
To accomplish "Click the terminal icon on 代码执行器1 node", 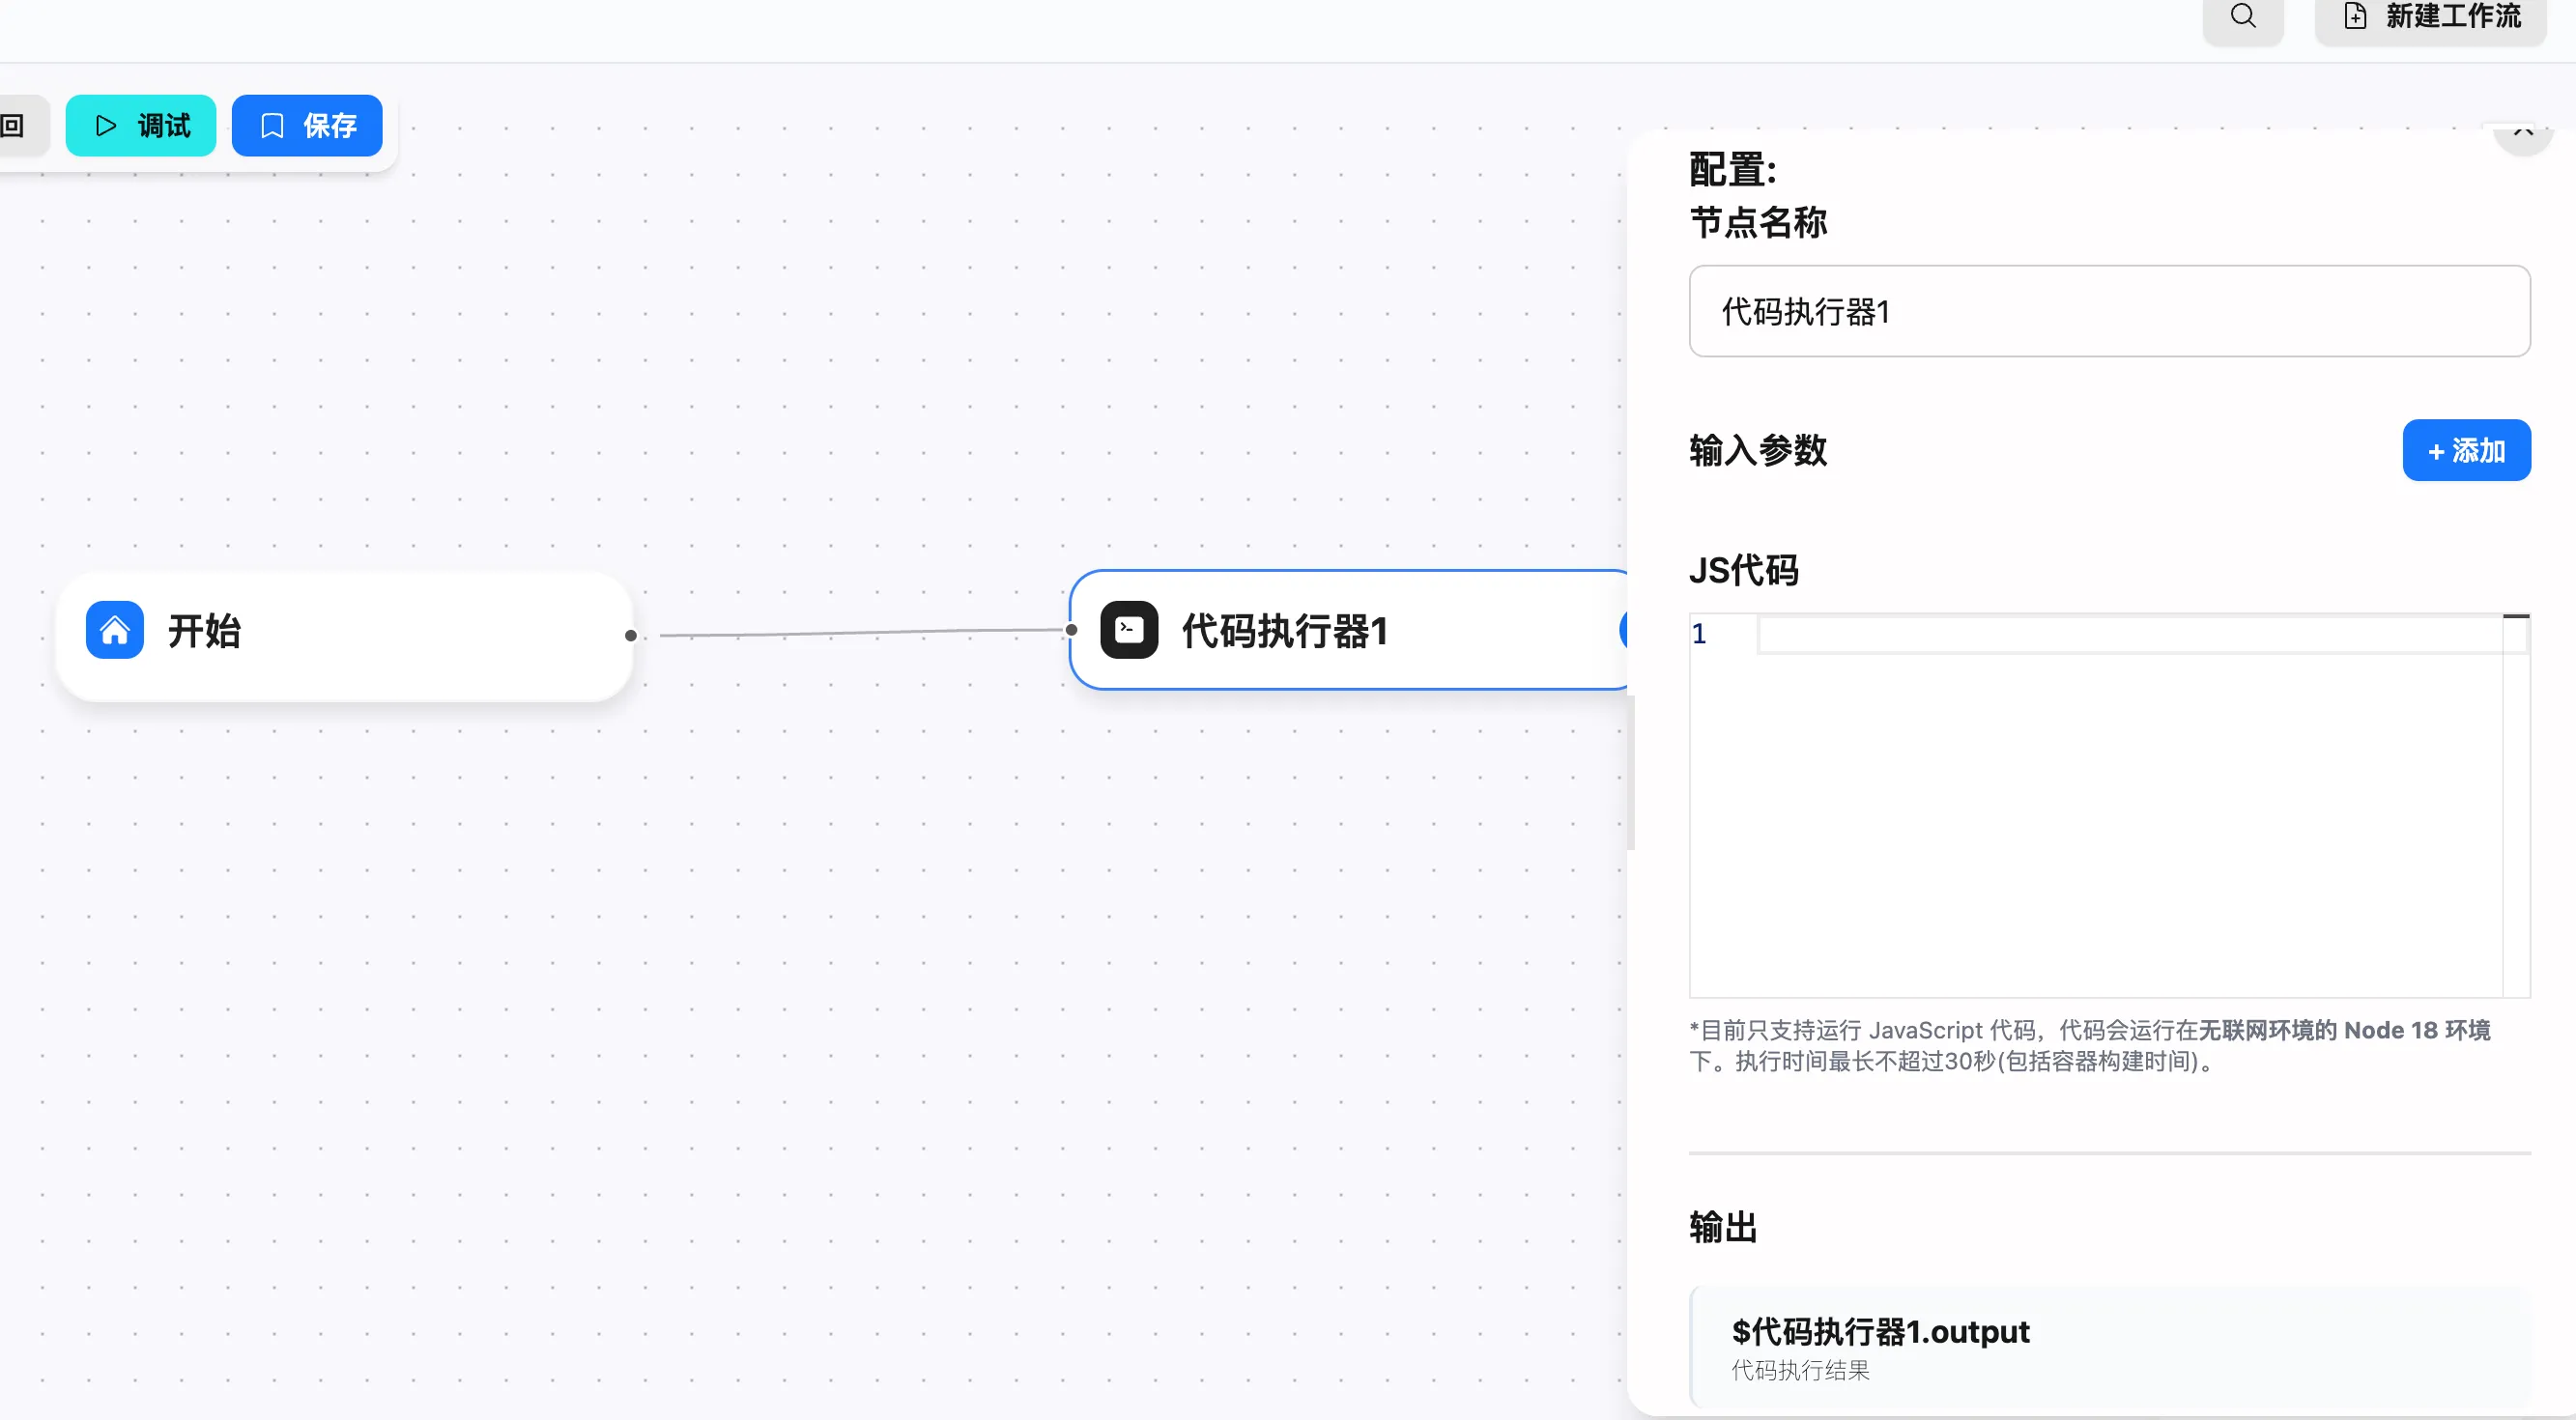I will 1129,630.
